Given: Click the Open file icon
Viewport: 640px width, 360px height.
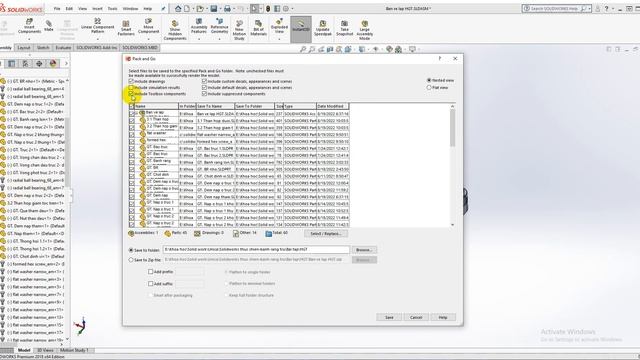Looking at the screenshot, I should (200, 8).
